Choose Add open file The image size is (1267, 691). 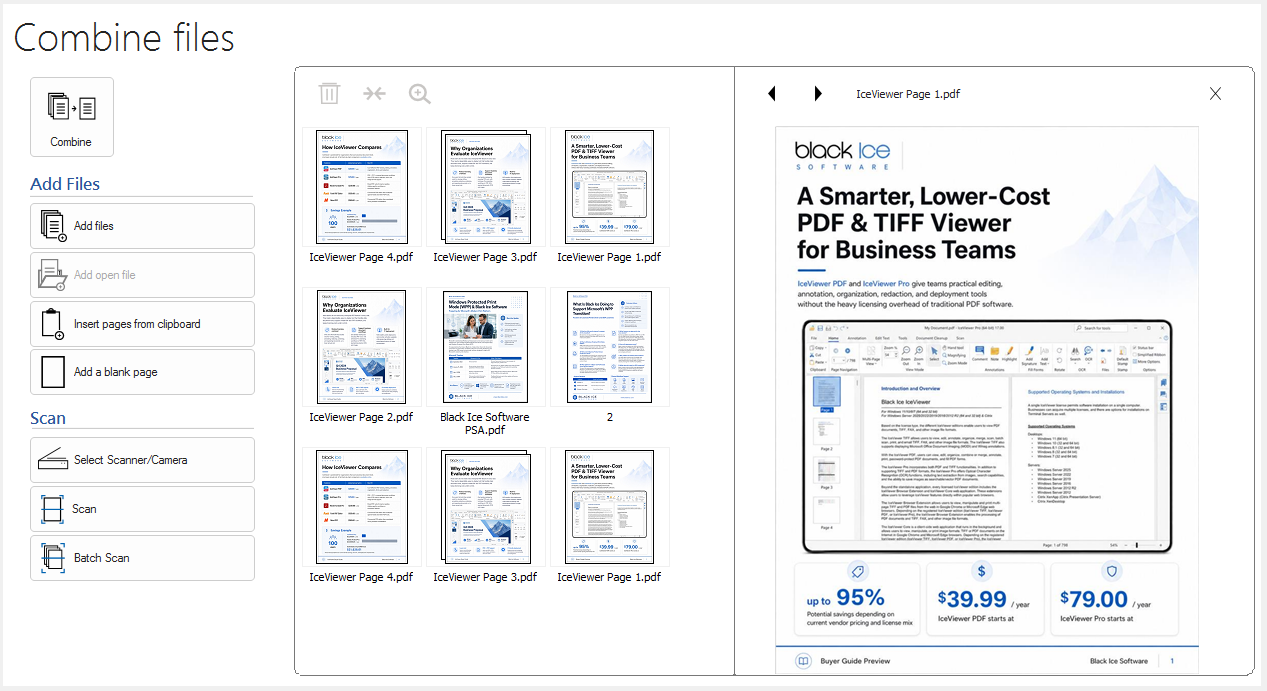(142, 275)
